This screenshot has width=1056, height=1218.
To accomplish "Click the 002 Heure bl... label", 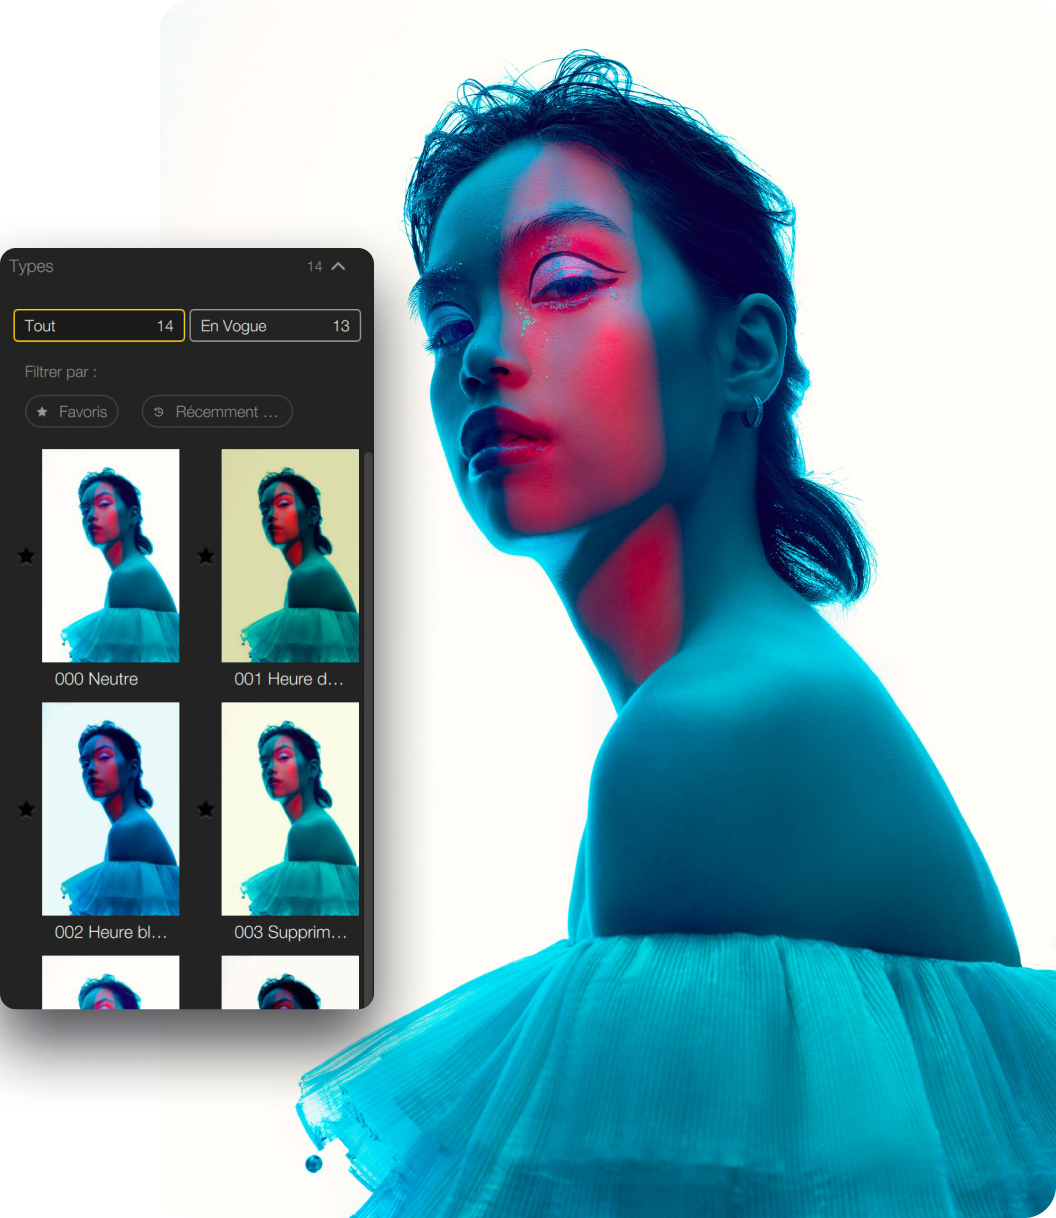I will coord(111,932).
